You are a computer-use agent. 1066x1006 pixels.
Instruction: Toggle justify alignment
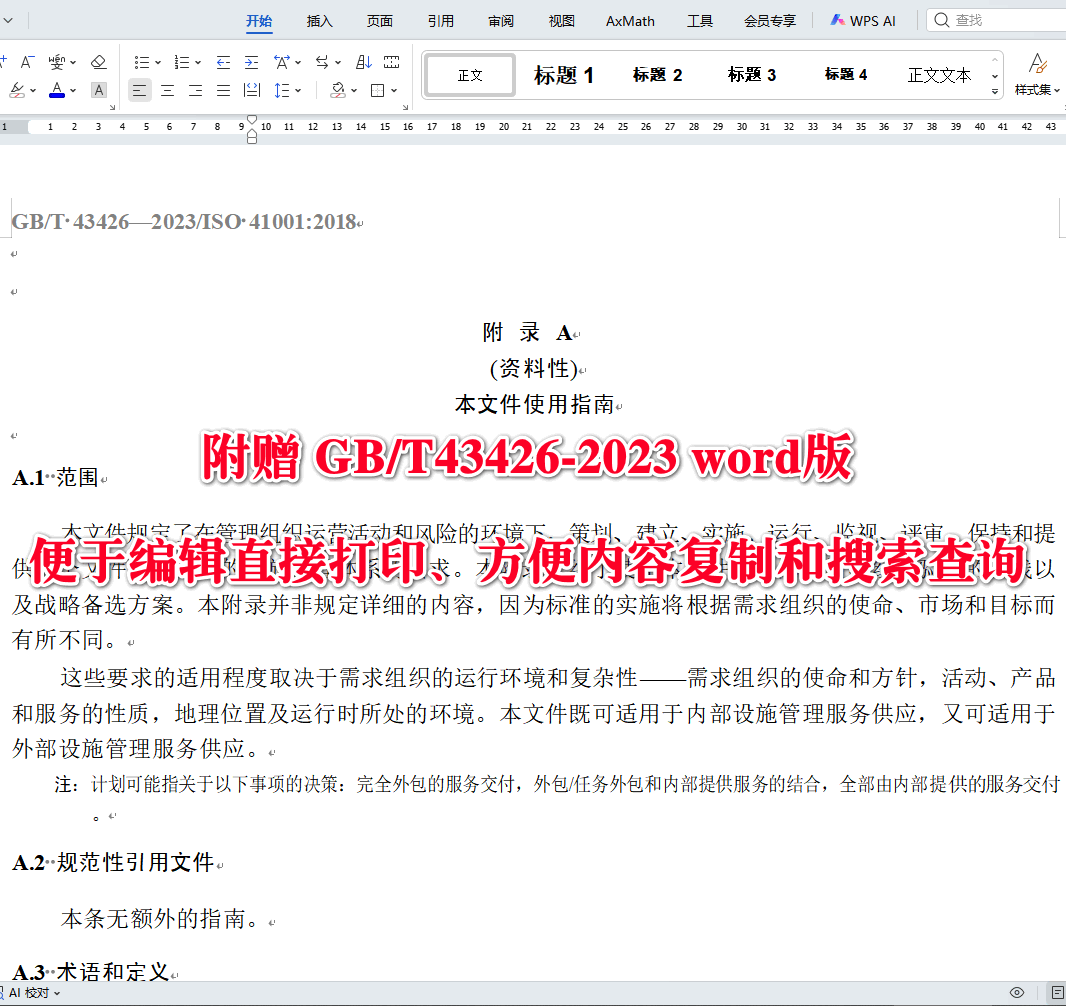[221, 90]
